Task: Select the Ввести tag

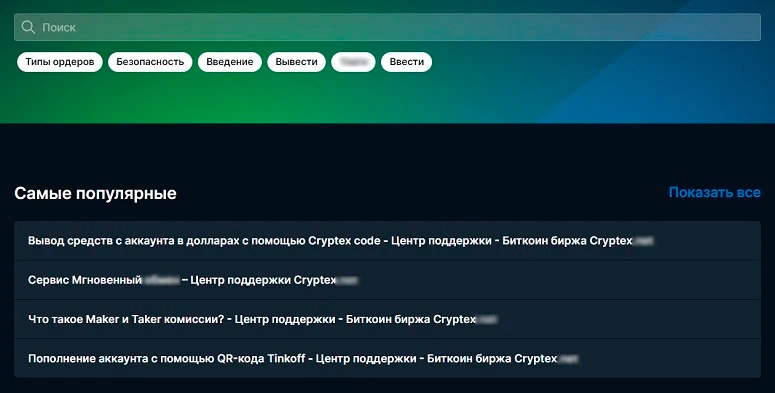Action: pyautogui.click(x=407, y=62)
